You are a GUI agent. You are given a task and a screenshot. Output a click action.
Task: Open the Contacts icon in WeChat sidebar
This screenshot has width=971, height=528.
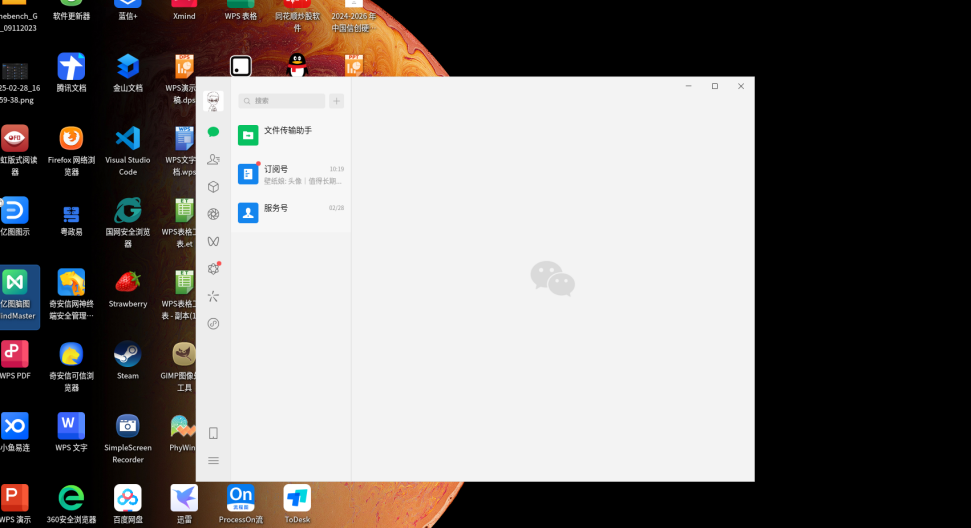213,159
